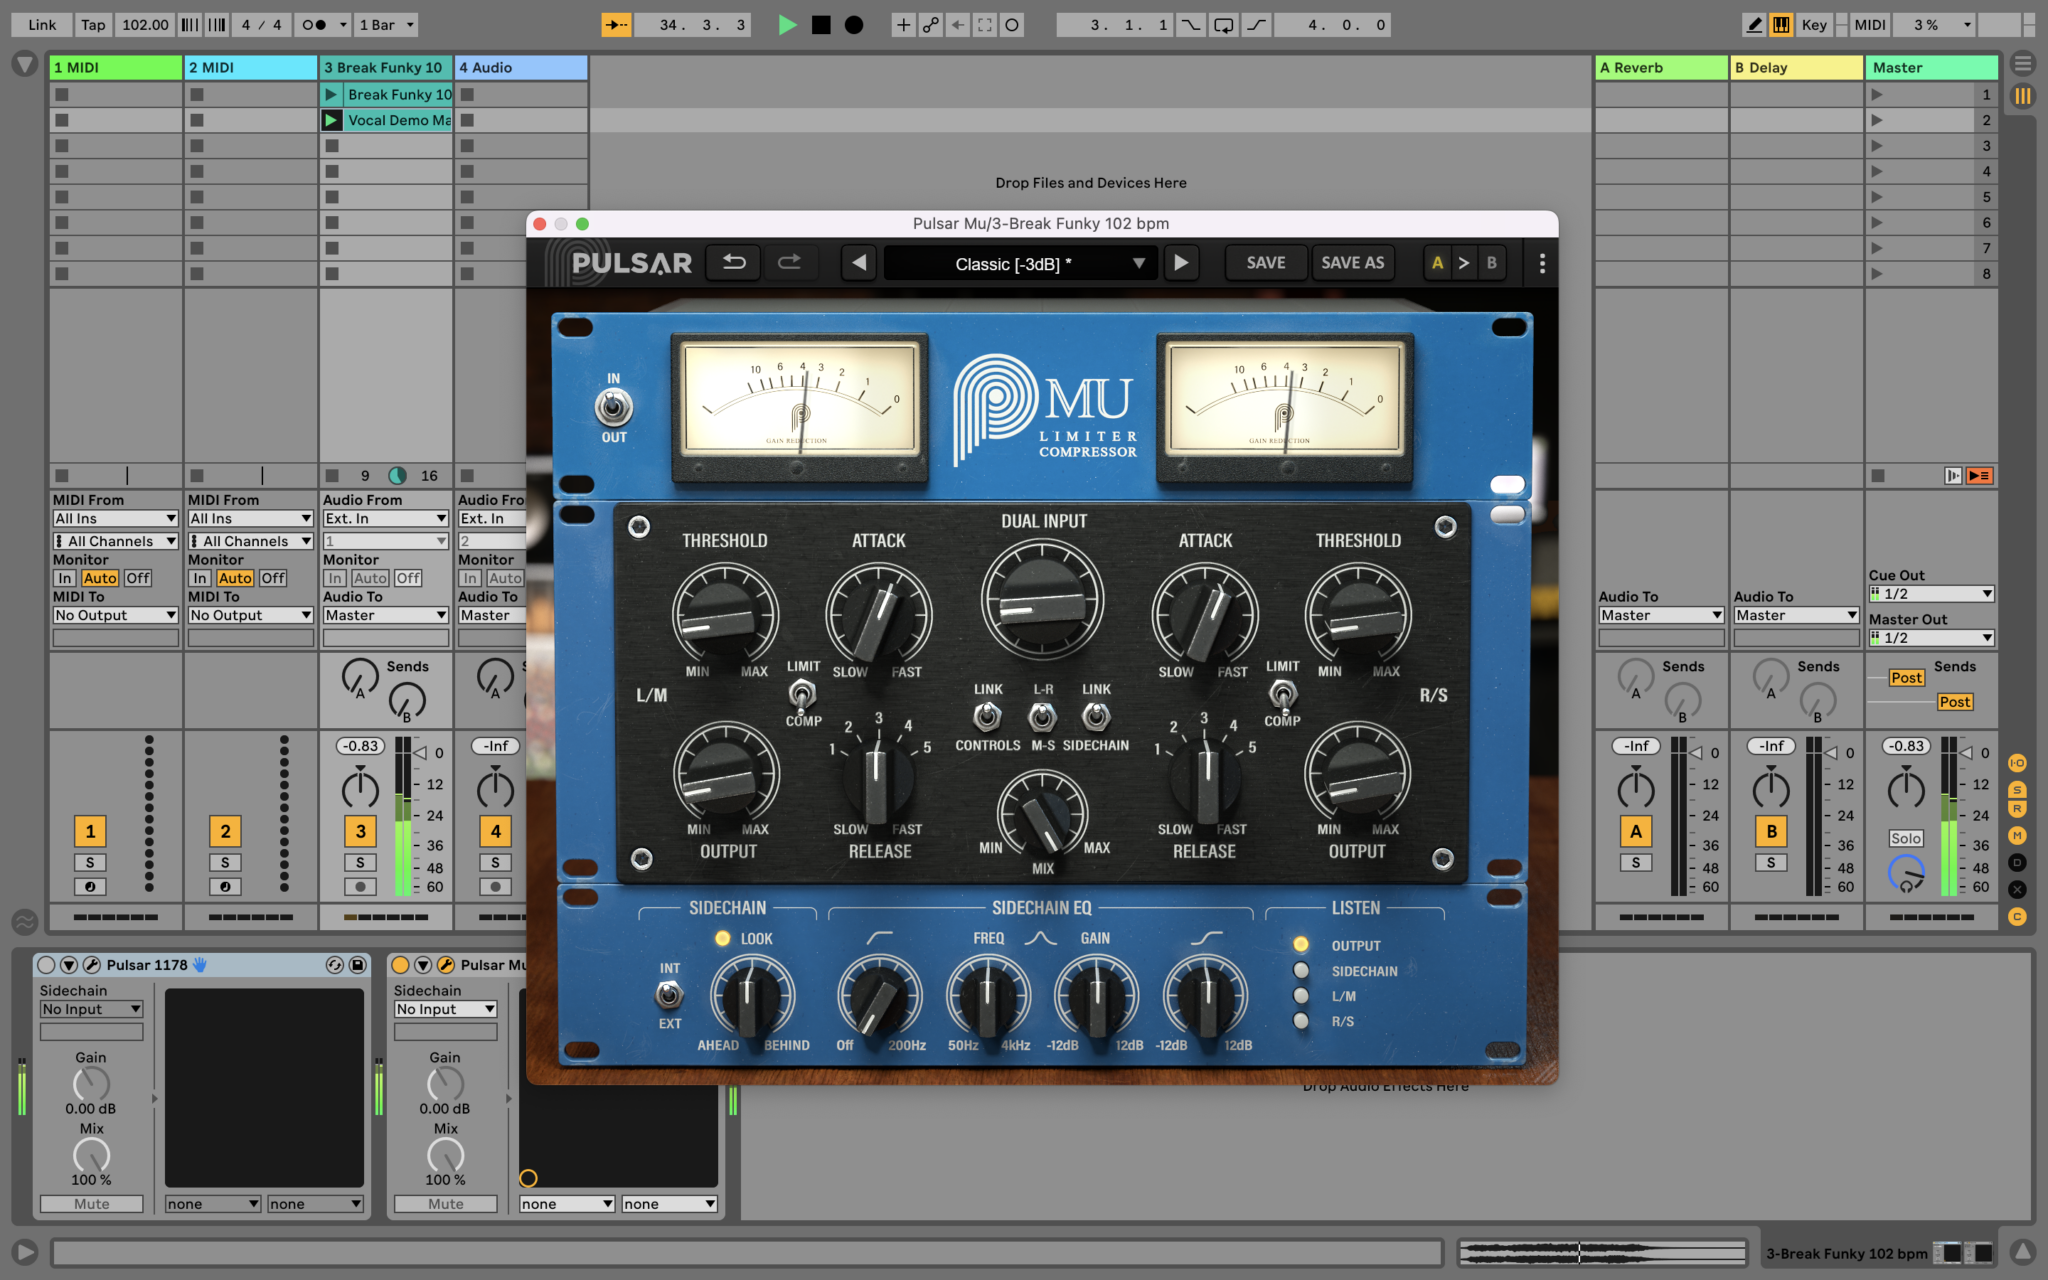Select the A Reverb return track header

[1661, 67]
